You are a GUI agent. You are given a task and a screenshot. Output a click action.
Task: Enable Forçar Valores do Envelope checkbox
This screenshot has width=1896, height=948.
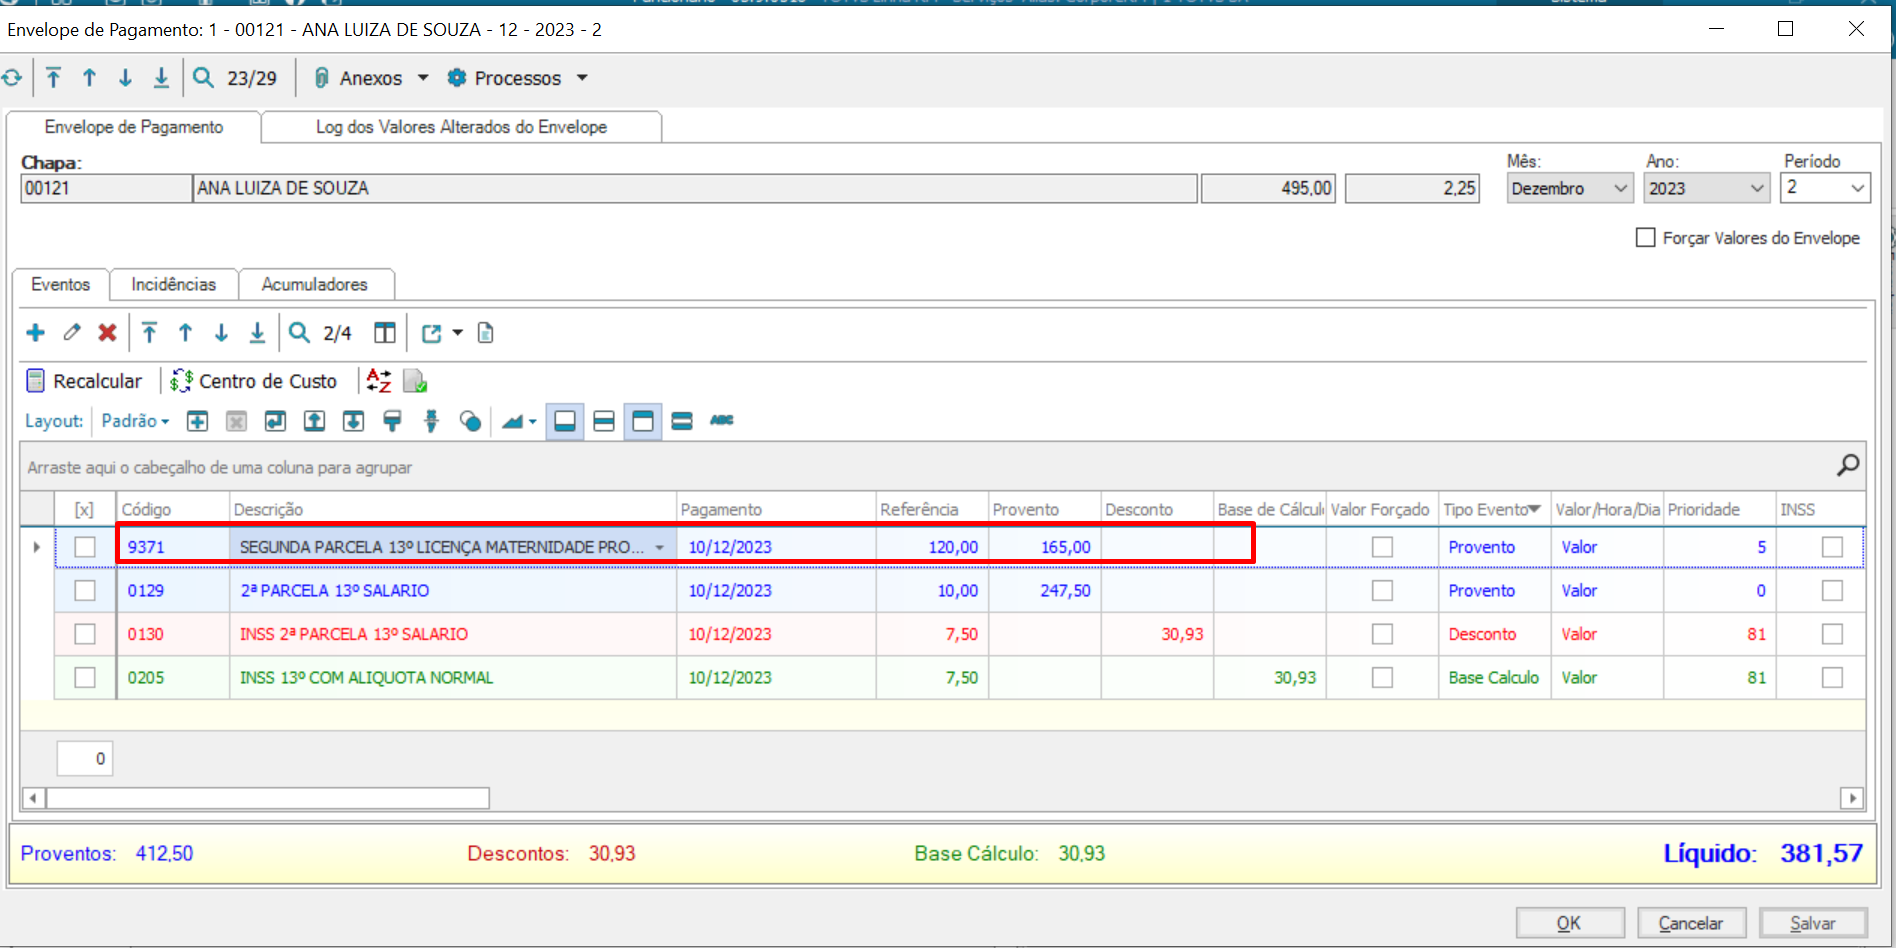[x=1645, y=238]
